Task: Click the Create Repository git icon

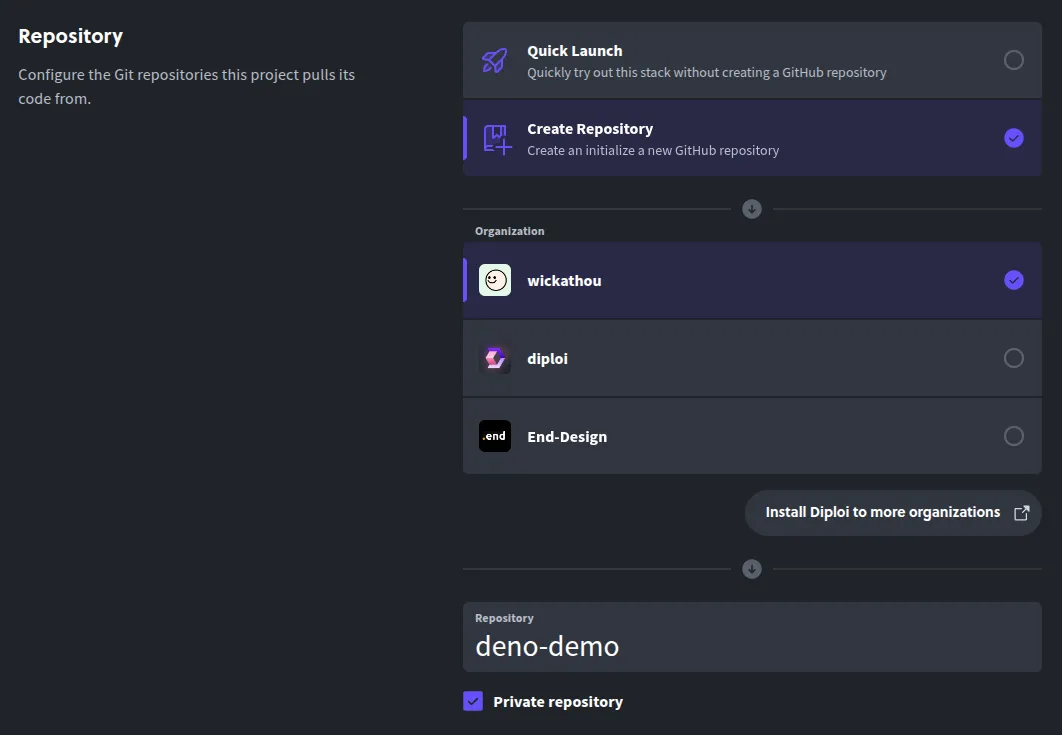Action: [494, 138]
